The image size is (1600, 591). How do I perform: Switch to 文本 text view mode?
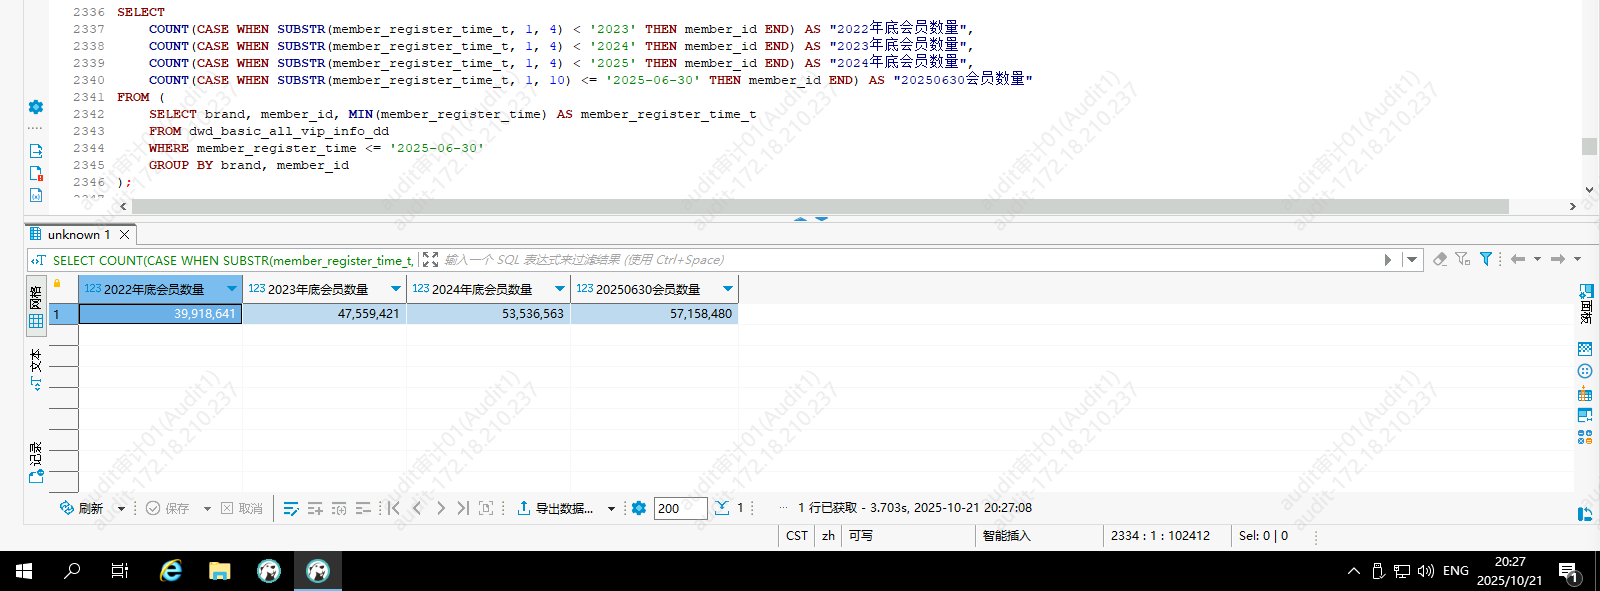pyautogui.click(x=36, y=368)
